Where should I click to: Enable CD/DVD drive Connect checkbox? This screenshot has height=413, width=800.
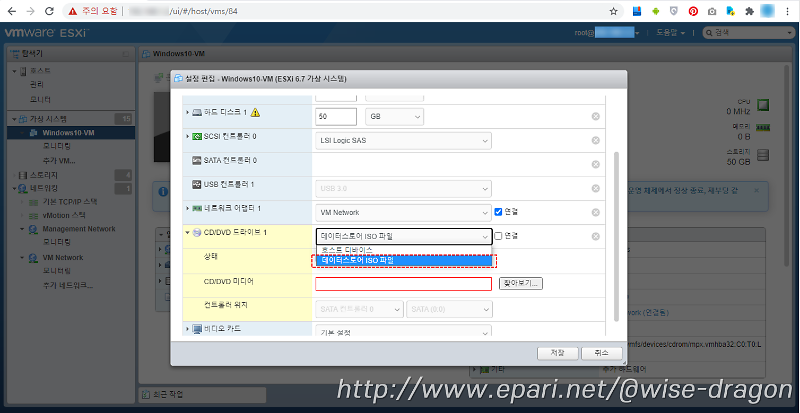(499, 236)
